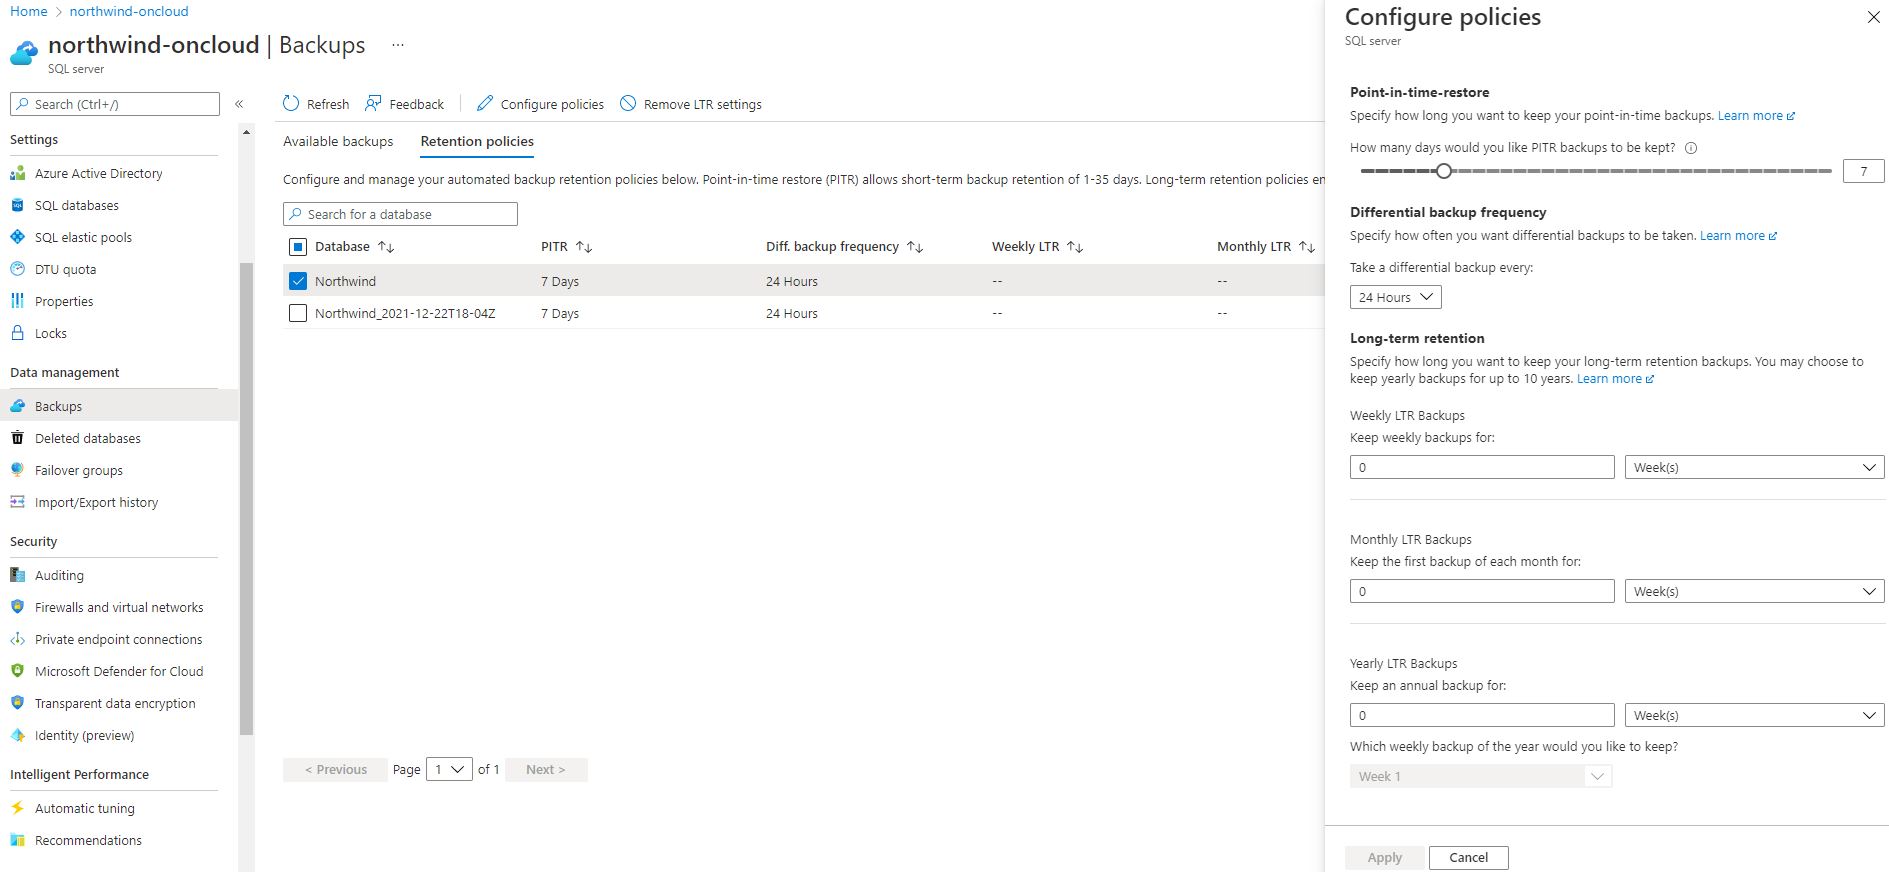Open Auditing menu item
The width and height of the screenshot is (1889, 872).
[x=59, y=575]
